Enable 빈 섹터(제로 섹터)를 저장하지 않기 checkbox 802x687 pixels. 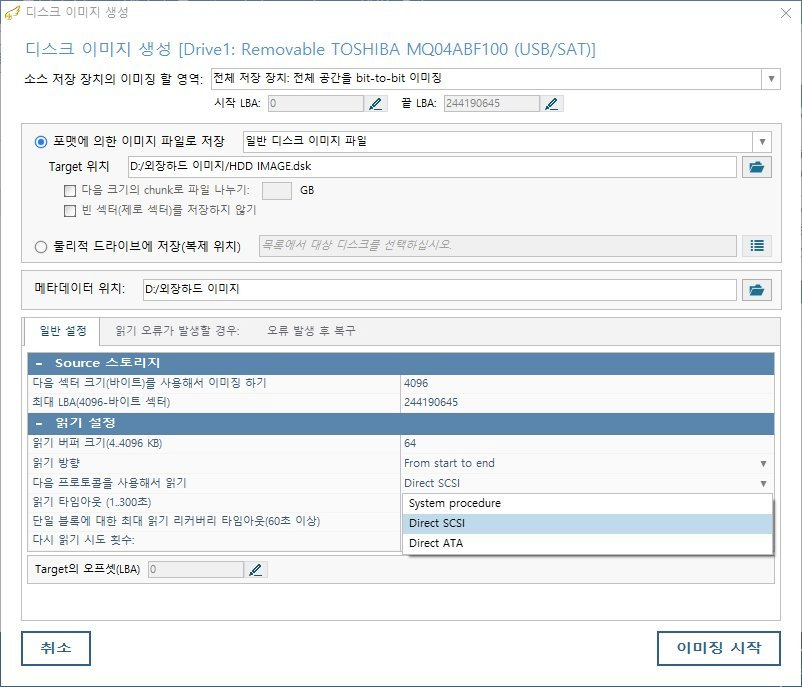70,211
